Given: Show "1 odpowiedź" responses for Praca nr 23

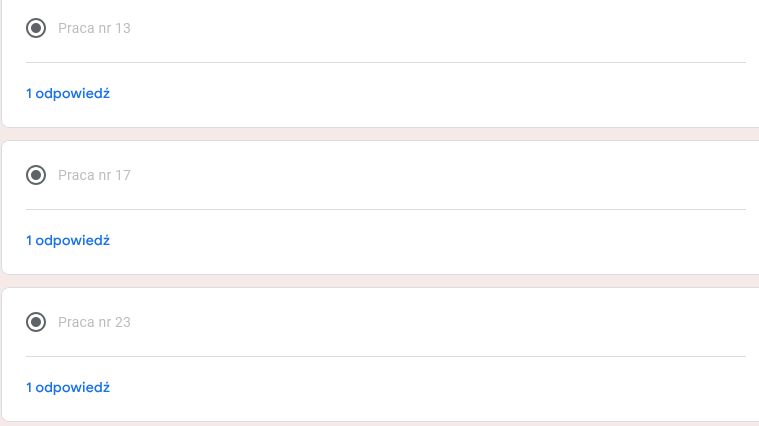Looking at the screenshot, I should [67, 387].
